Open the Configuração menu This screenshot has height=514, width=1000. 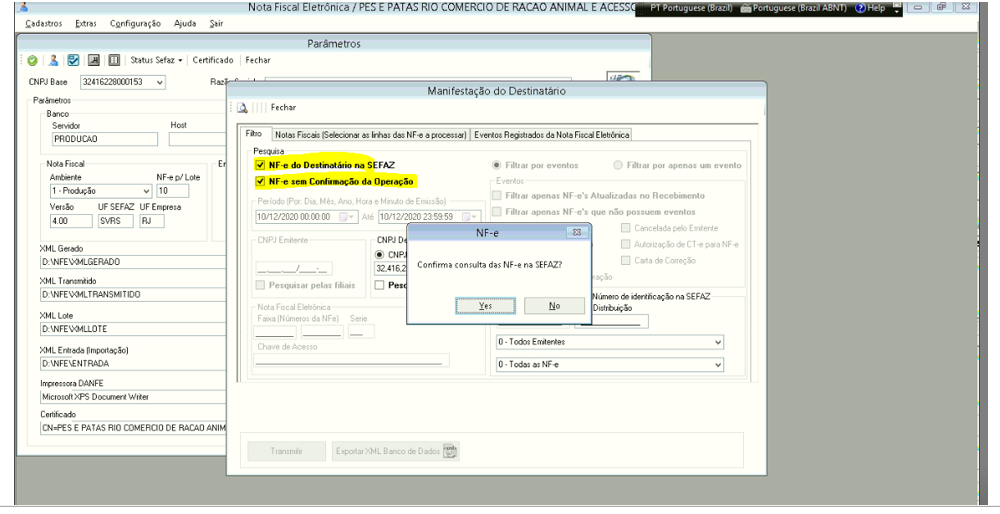coord(135,24)
